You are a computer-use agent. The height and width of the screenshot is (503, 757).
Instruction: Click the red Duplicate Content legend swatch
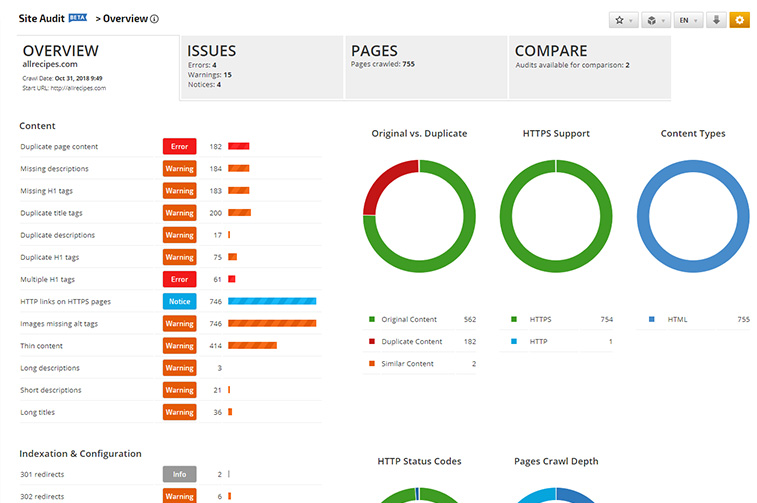click(372, 342)
